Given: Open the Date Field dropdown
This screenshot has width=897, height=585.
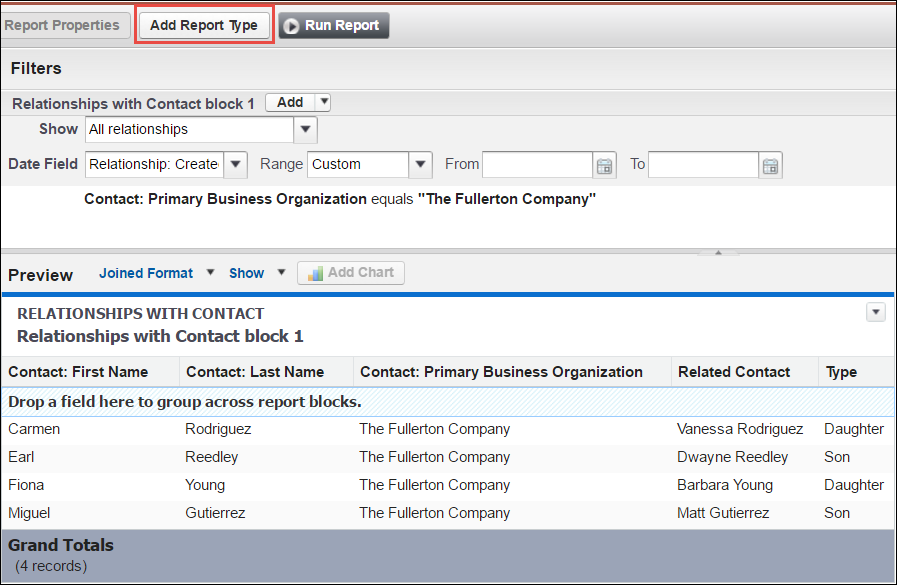Looking at the screenshot, I should point(235,165).
